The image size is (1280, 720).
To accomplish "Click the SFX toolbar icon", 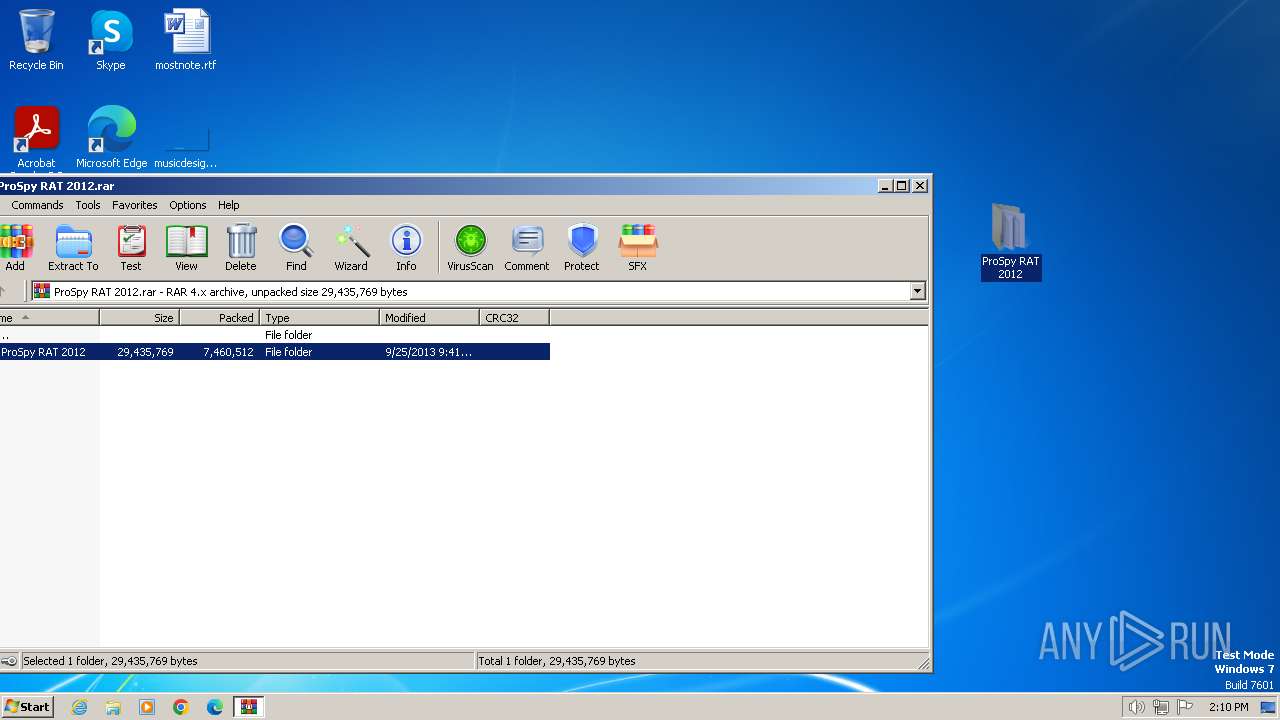I will (637, 248).
